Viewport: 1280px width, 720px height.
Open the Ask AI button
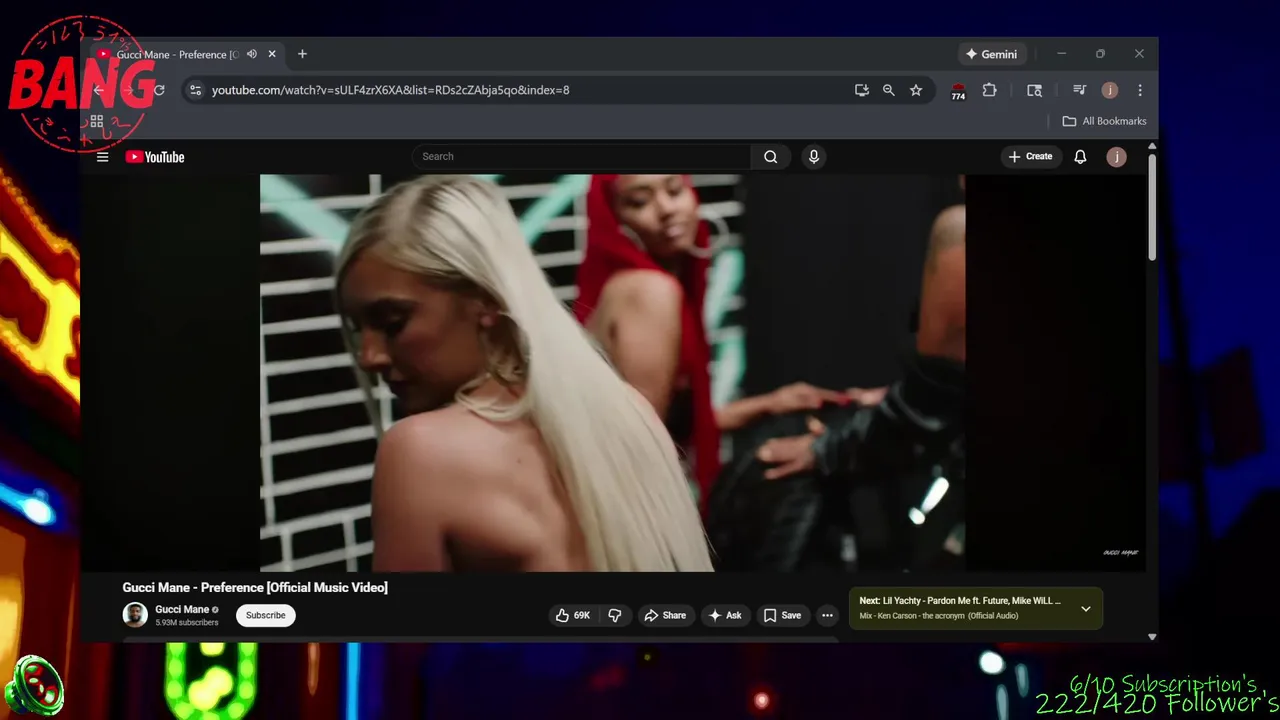[x=724, y=616]
